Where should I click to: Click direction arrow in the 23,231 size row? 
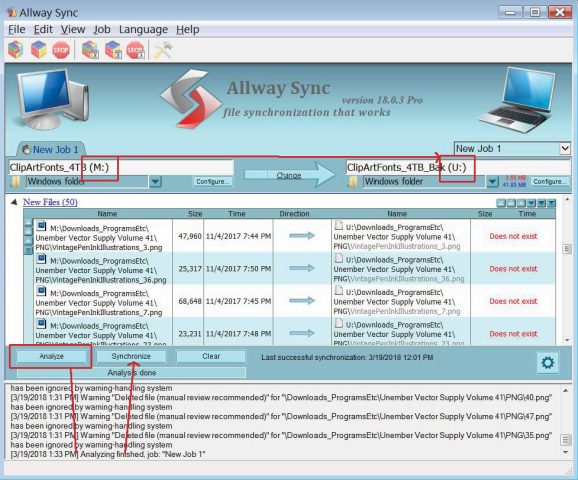[302, 333]
